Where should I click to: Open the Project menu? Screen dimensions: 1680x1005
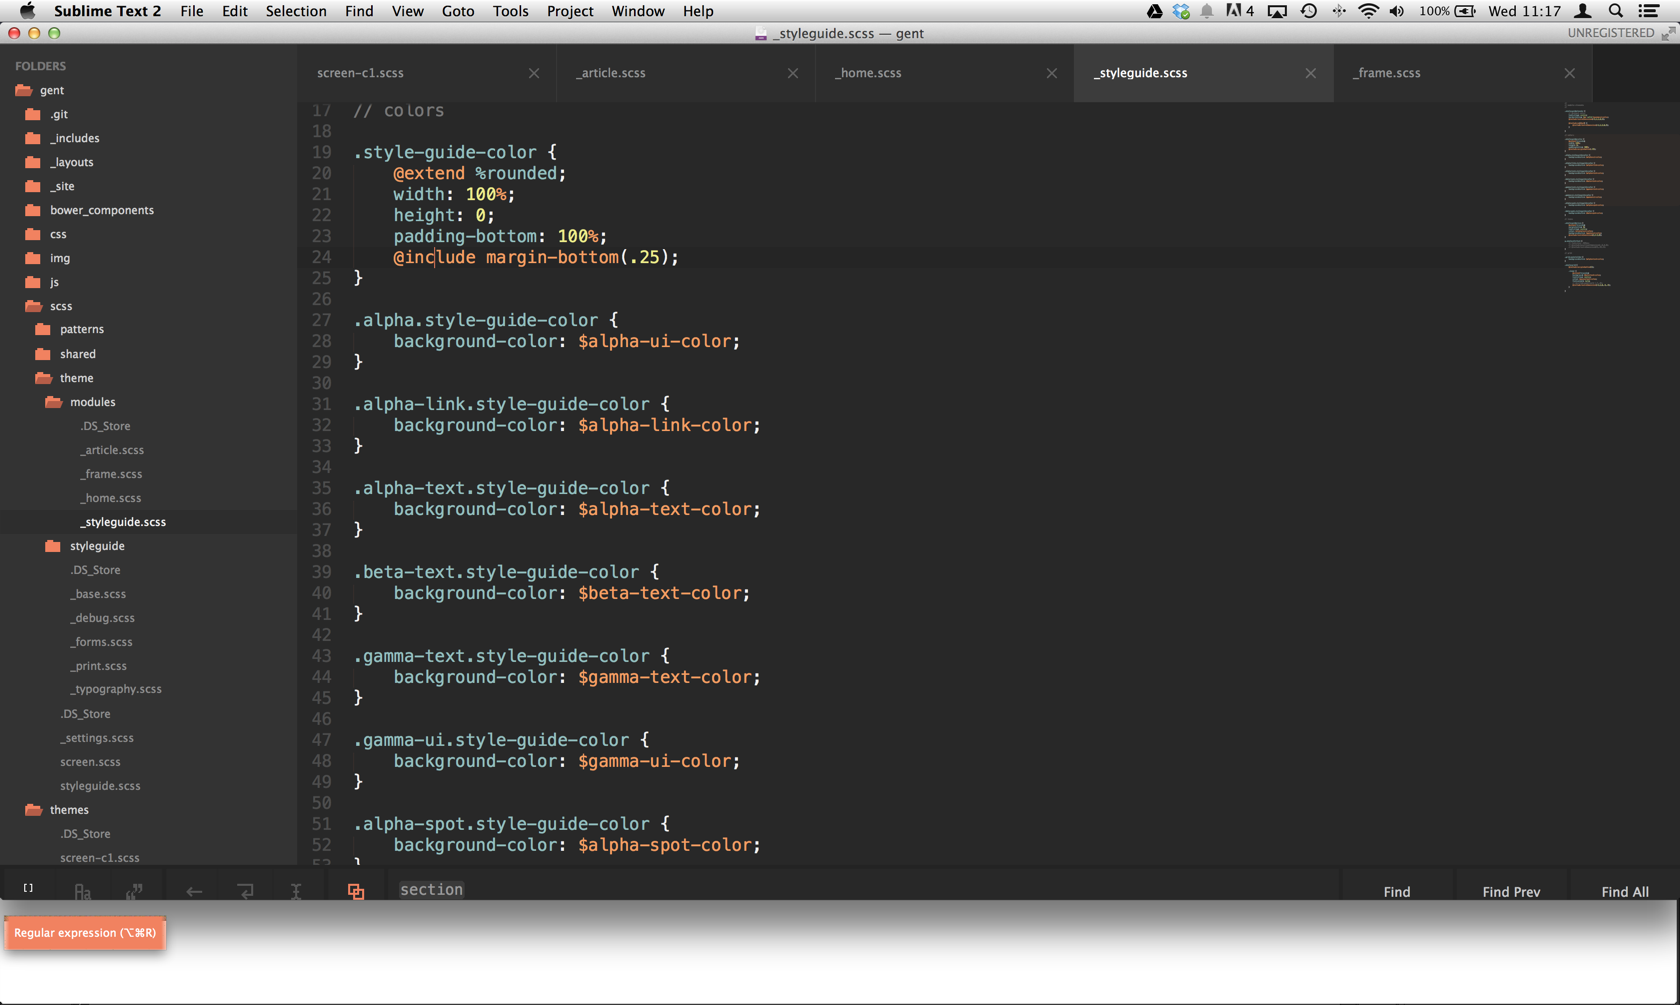point(569,11)
